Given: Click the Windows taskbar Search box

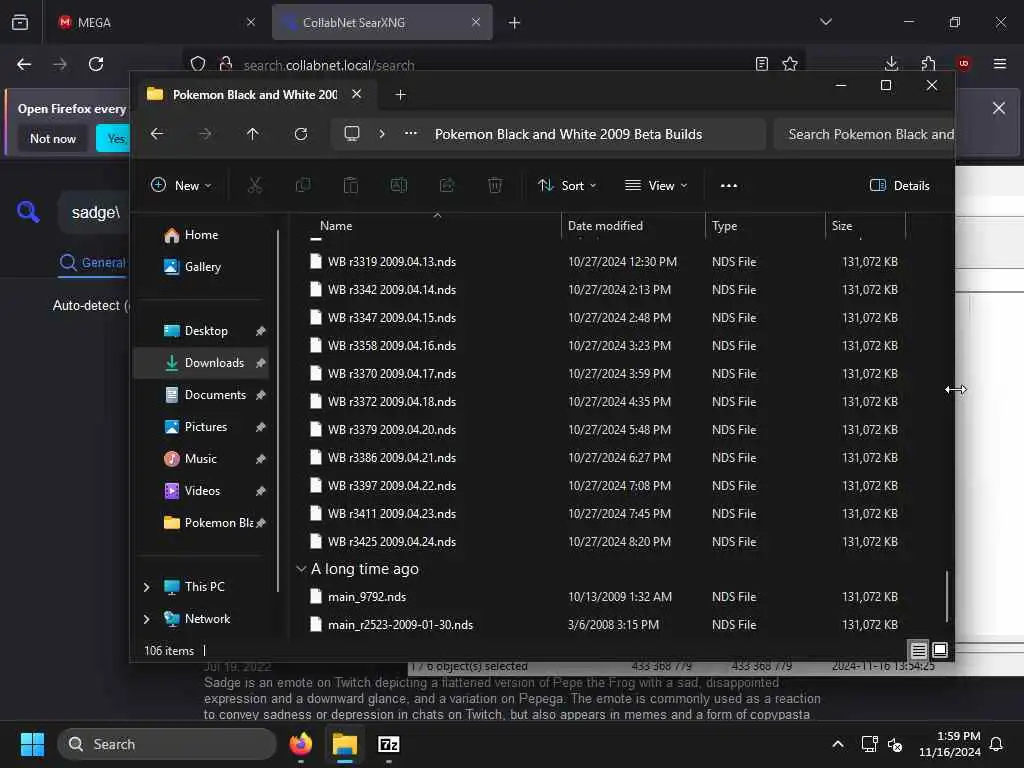Looking at the screenshot, I should click(167, 744).
